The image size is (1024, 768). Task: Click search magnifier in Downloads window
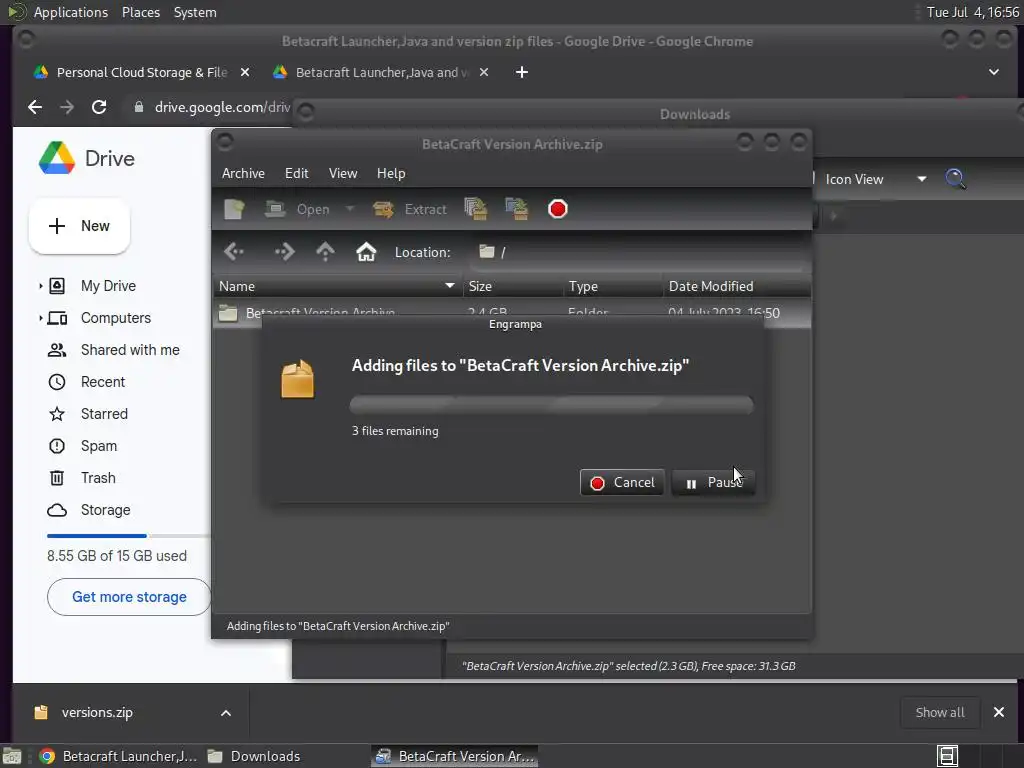955,179
